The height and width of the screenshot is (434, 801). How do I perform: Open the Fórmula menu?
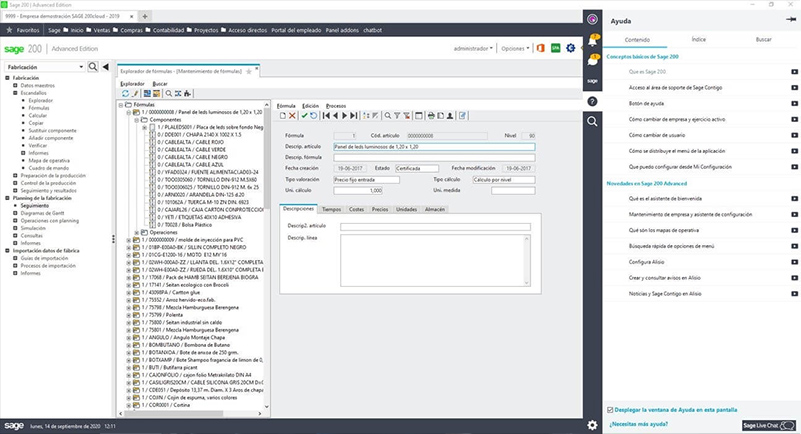[286, 106]
